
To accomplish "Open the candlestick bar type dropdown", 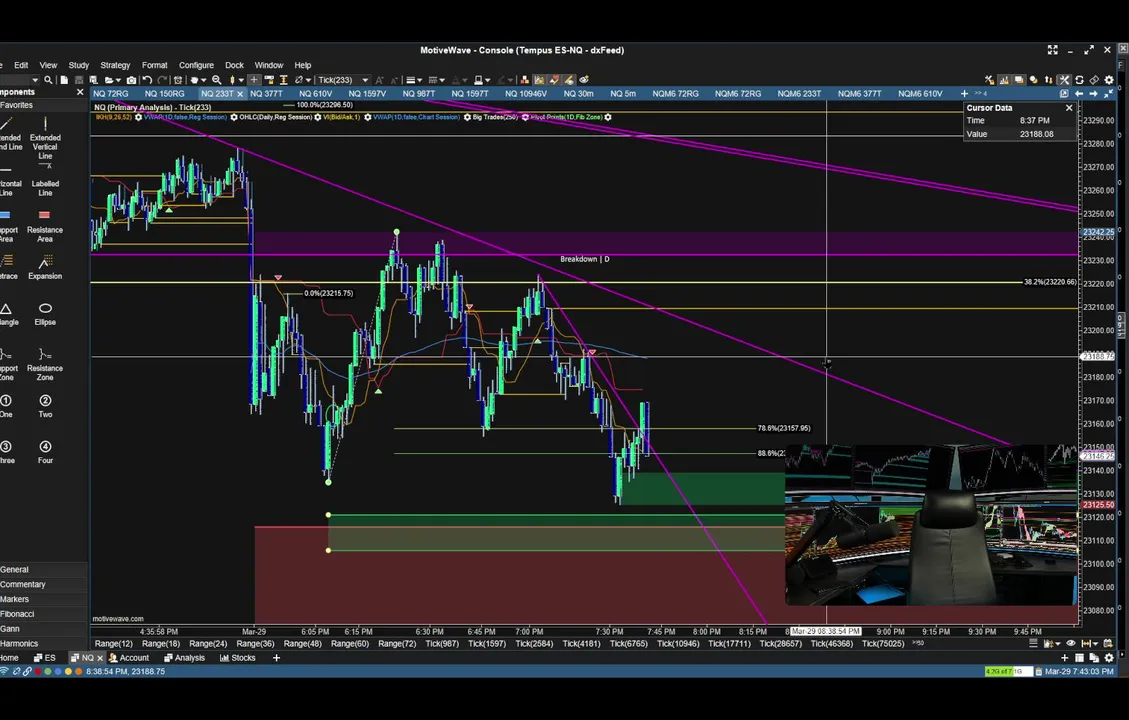I will click(x=241, y=80).
